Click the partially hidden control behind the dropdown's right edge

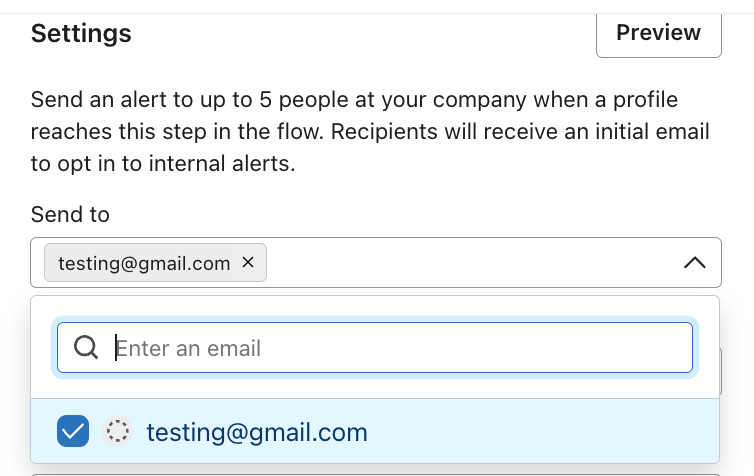click(x=722, y=372)
